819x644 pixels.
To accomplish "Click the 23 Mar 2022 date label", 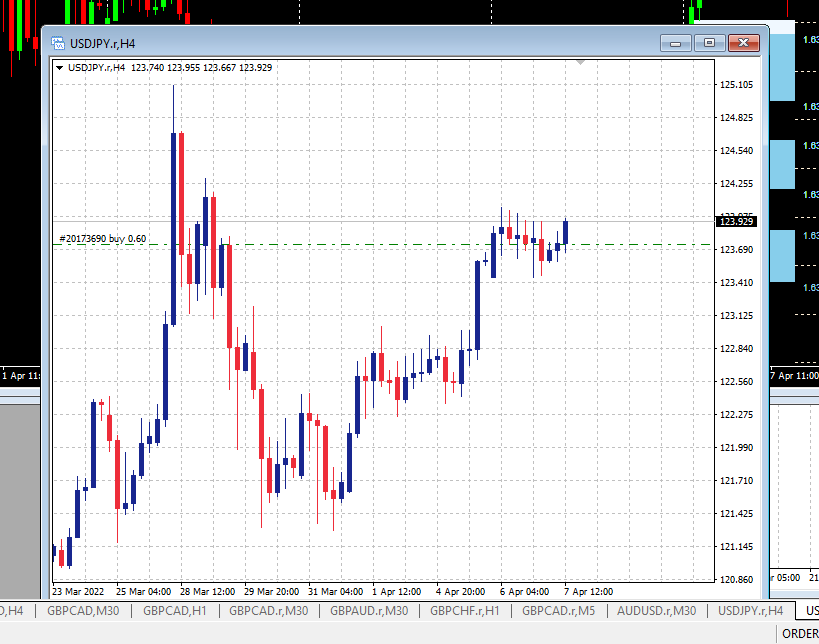I will tap(78, 592).
